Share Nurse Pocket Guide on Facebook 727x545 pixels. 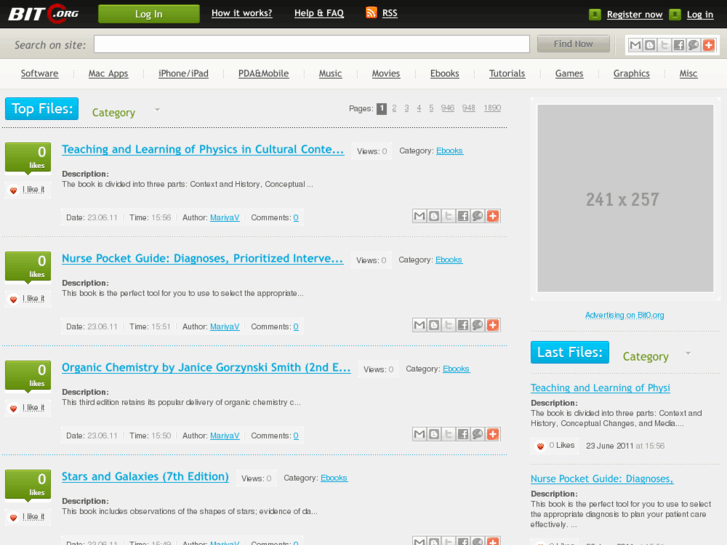point(463,325)
